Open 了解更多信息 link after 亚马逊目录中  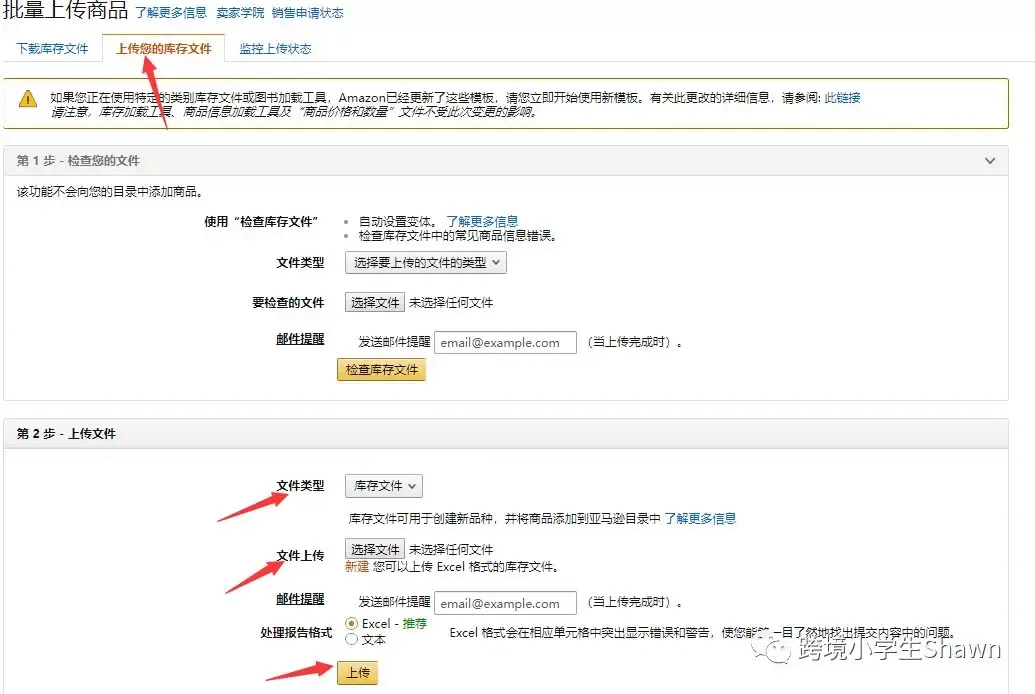(700, 518)
